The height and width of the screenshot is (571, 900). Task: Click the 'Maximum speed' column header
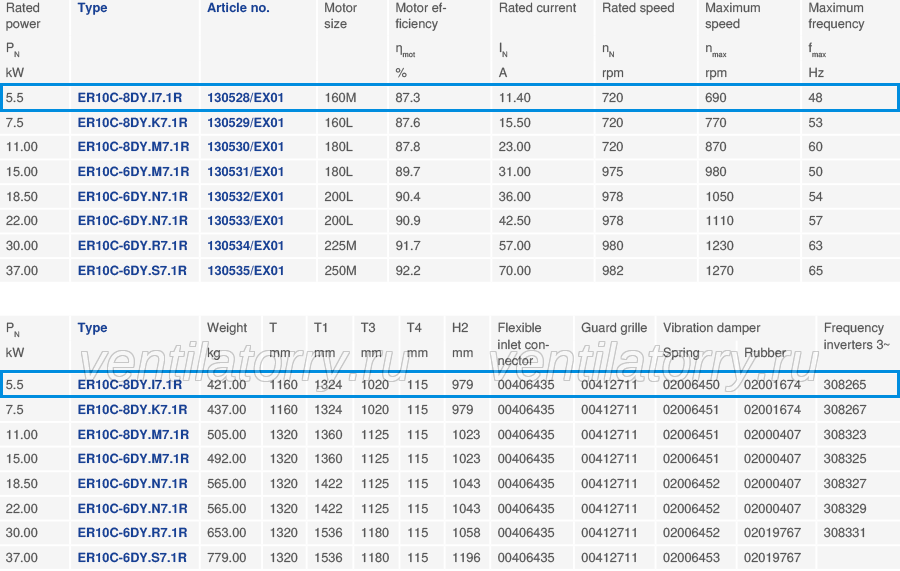pos(732,16)
